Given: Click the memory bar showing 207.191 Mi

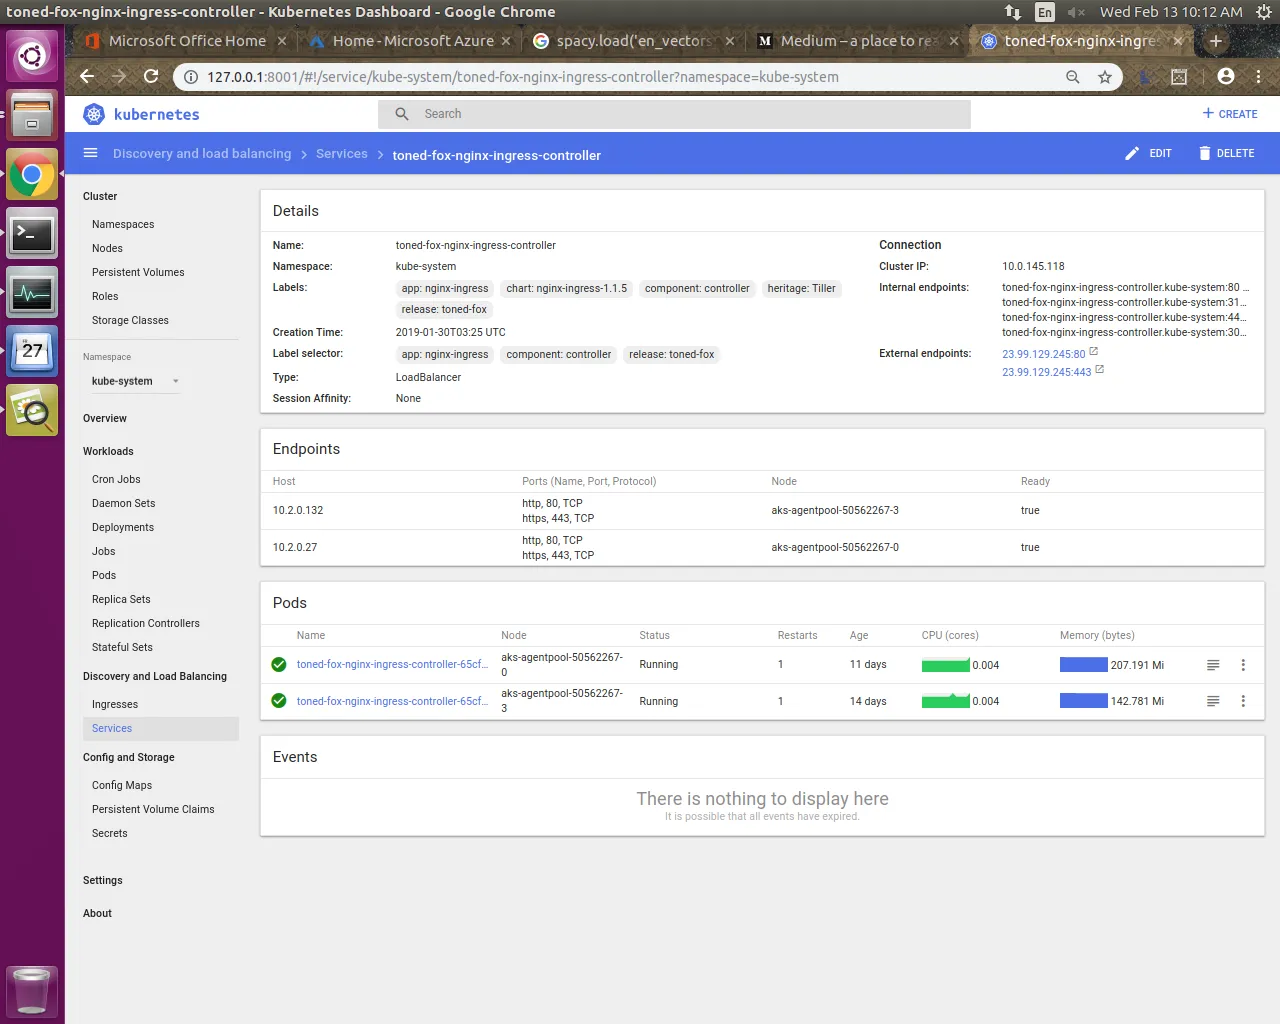Looking at the screenshot, I should pos(1084,665).
